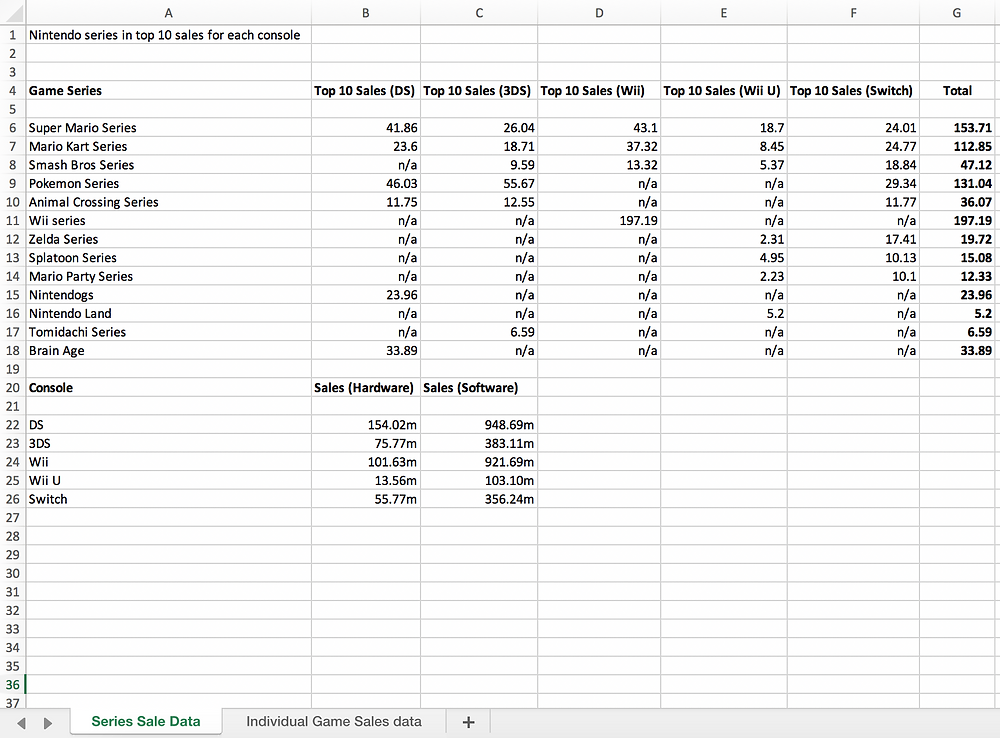Select the 'Nintendo Land' cell

coord(168,313)
